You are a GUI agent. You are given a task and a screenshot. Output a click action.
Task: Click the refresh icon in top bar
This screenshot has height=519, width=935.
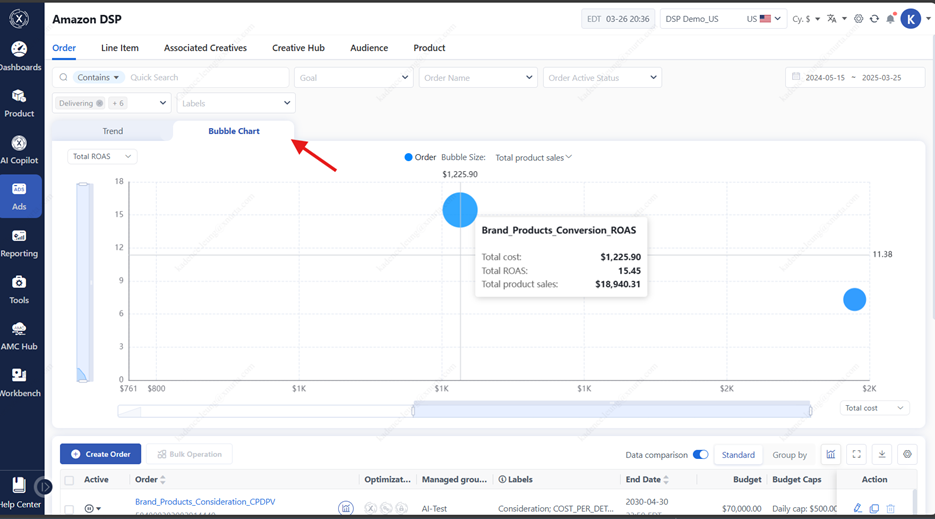click(874, 19)
